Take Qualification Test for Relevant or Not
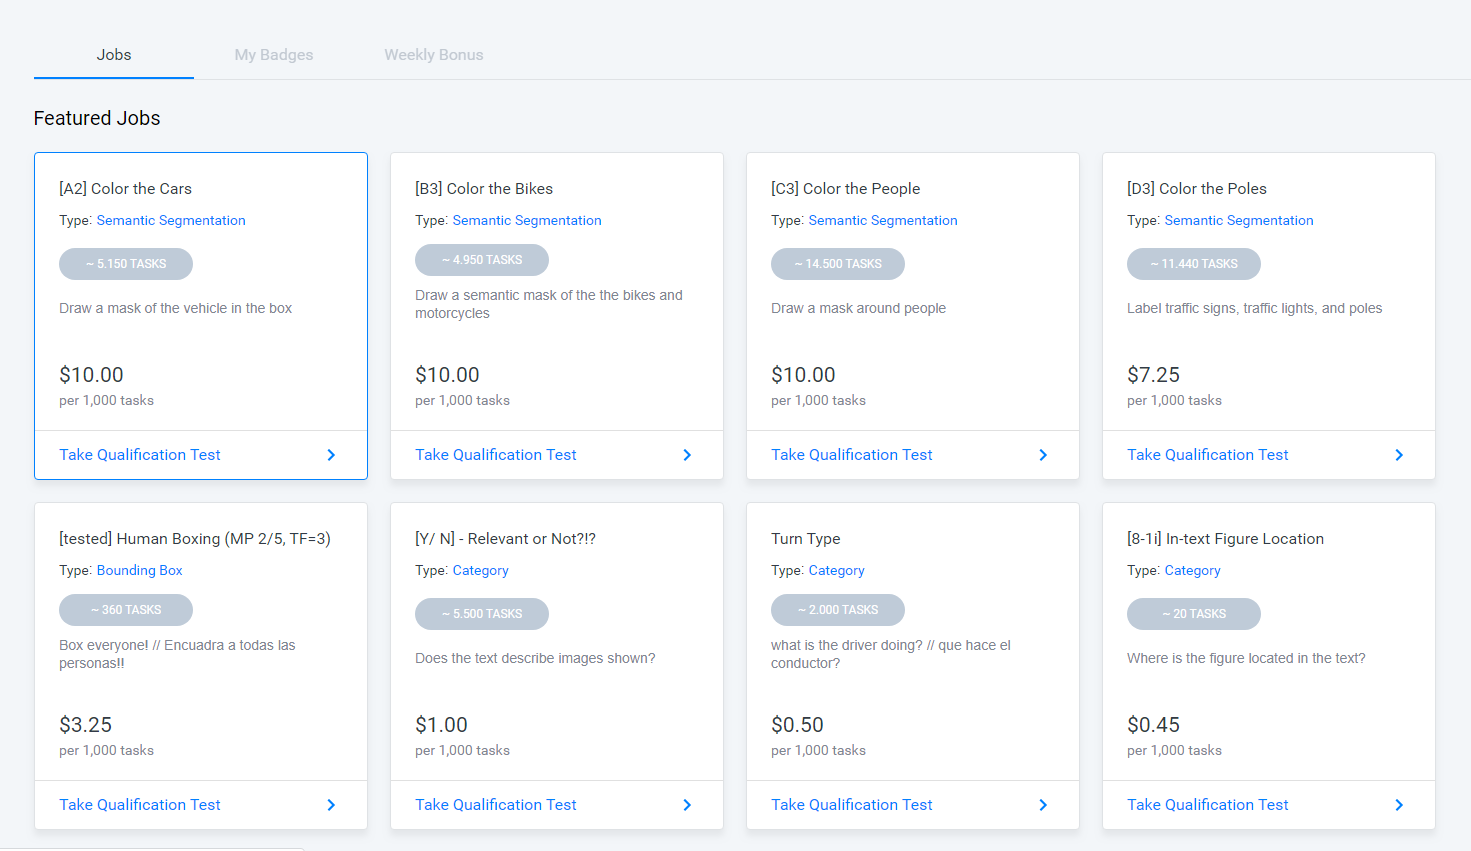This screenshot has width=1471, height=851. click(496, 805)
